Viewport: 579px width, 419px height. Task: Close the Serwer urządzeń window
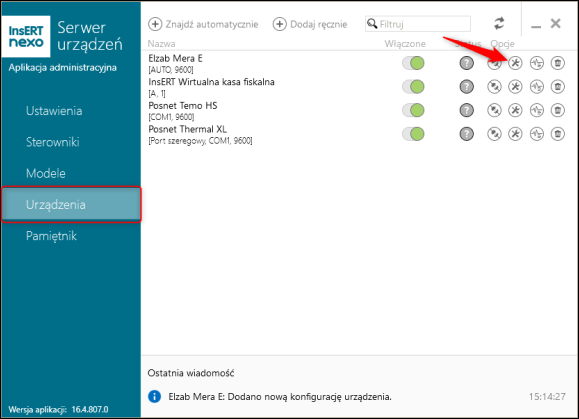click(555, 24)
